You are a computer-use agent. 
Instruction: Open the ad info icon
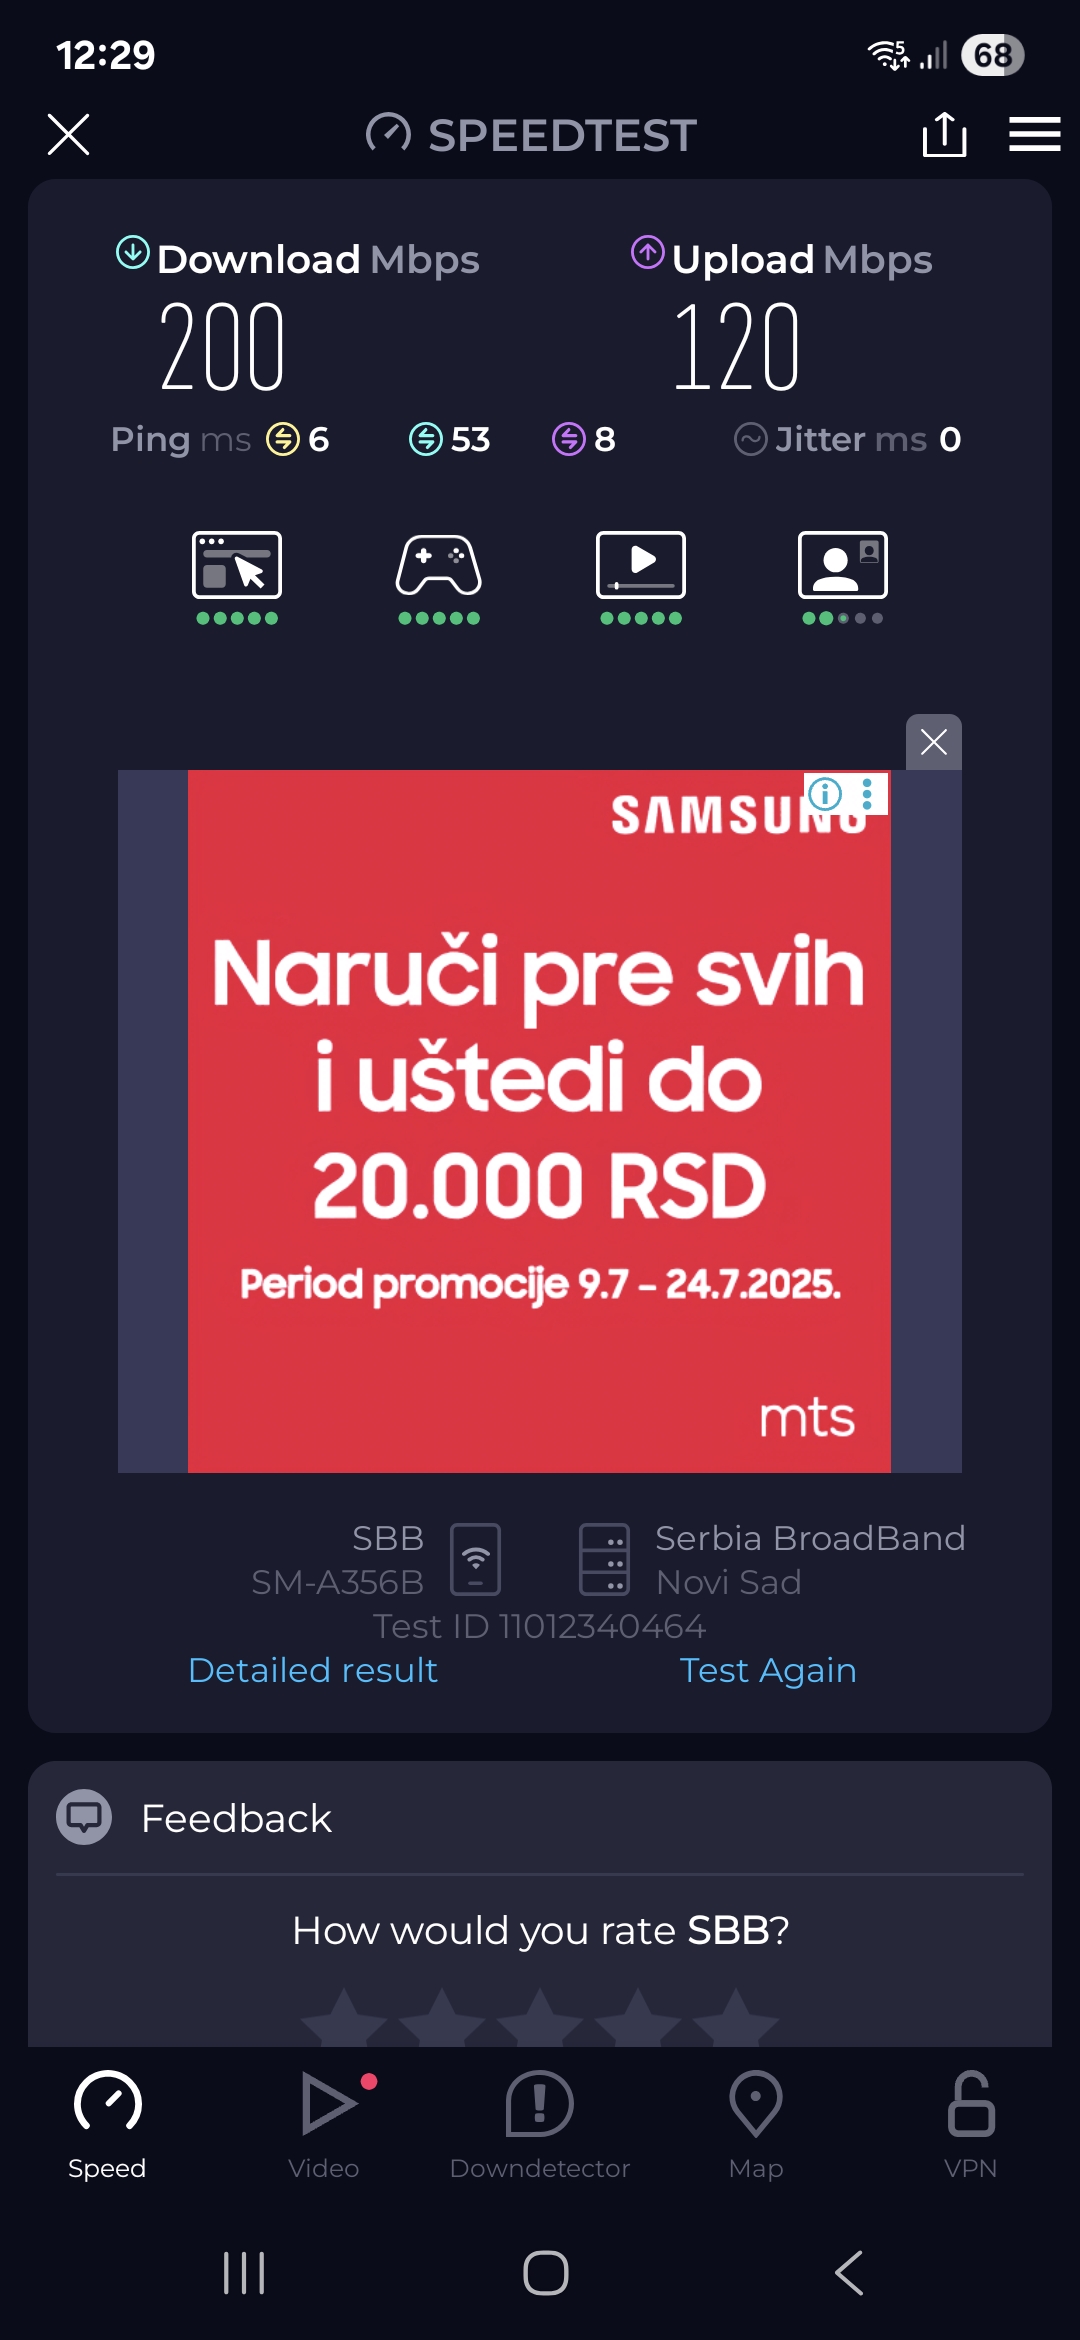pyautogui.click(x=825, y=794)
